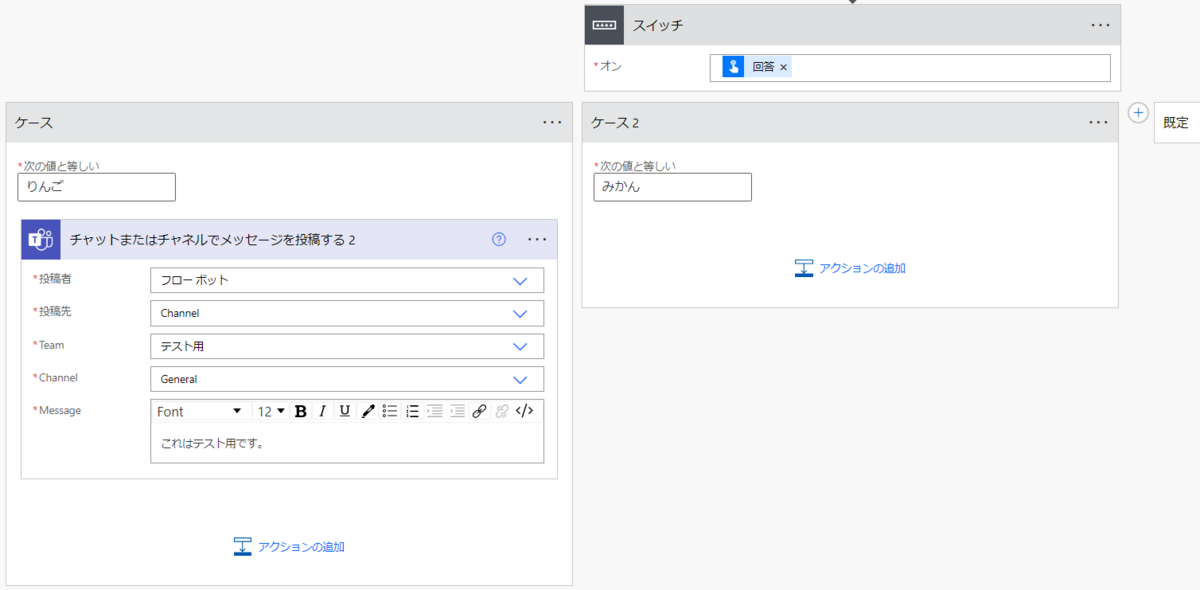Click the Switch action icon

point(605,25)
